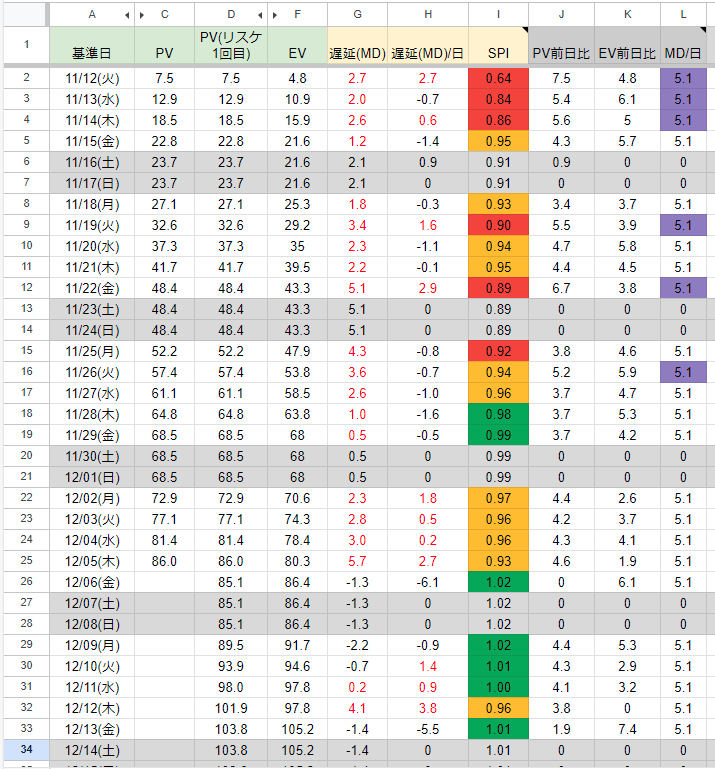The height and width of the screenshot is (769, 715).
Task: Select row 12 header
Action: point(26,287)
